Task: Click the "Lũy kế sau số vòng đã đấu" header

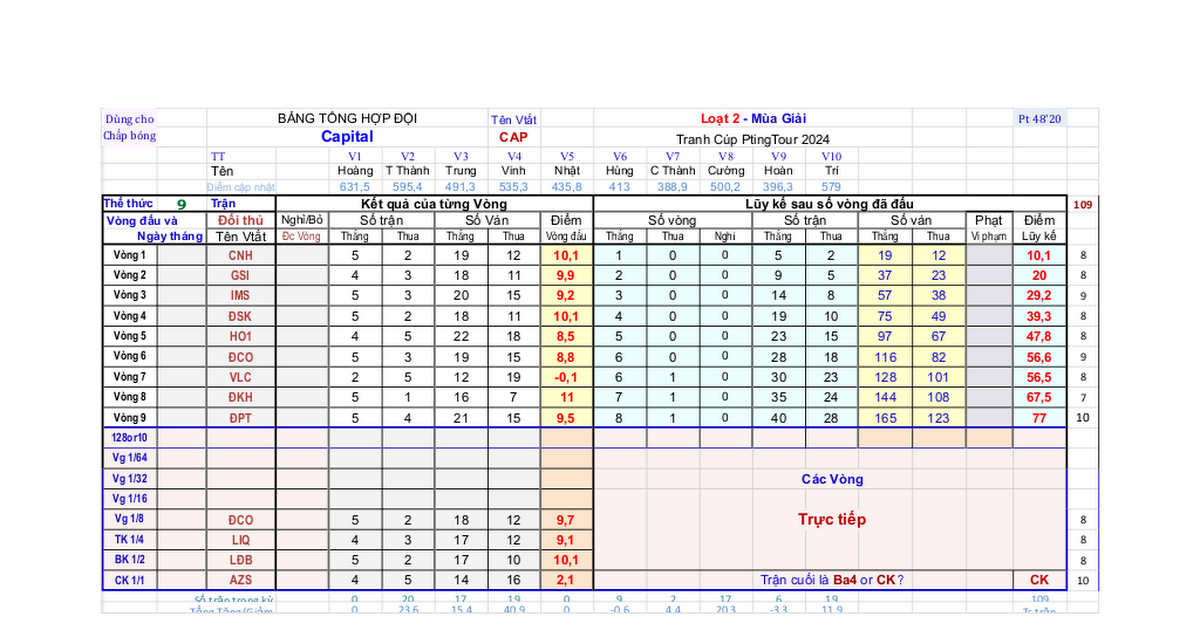Action: pyautogui.click(x=831, y=203)
